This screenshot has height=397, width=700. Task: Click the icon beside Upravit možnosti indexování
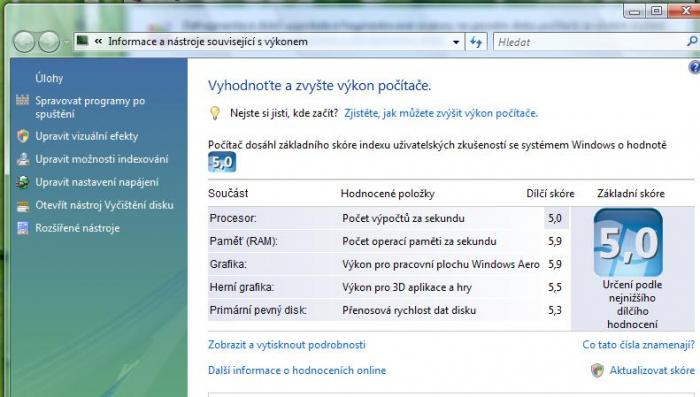coord(23,159)
